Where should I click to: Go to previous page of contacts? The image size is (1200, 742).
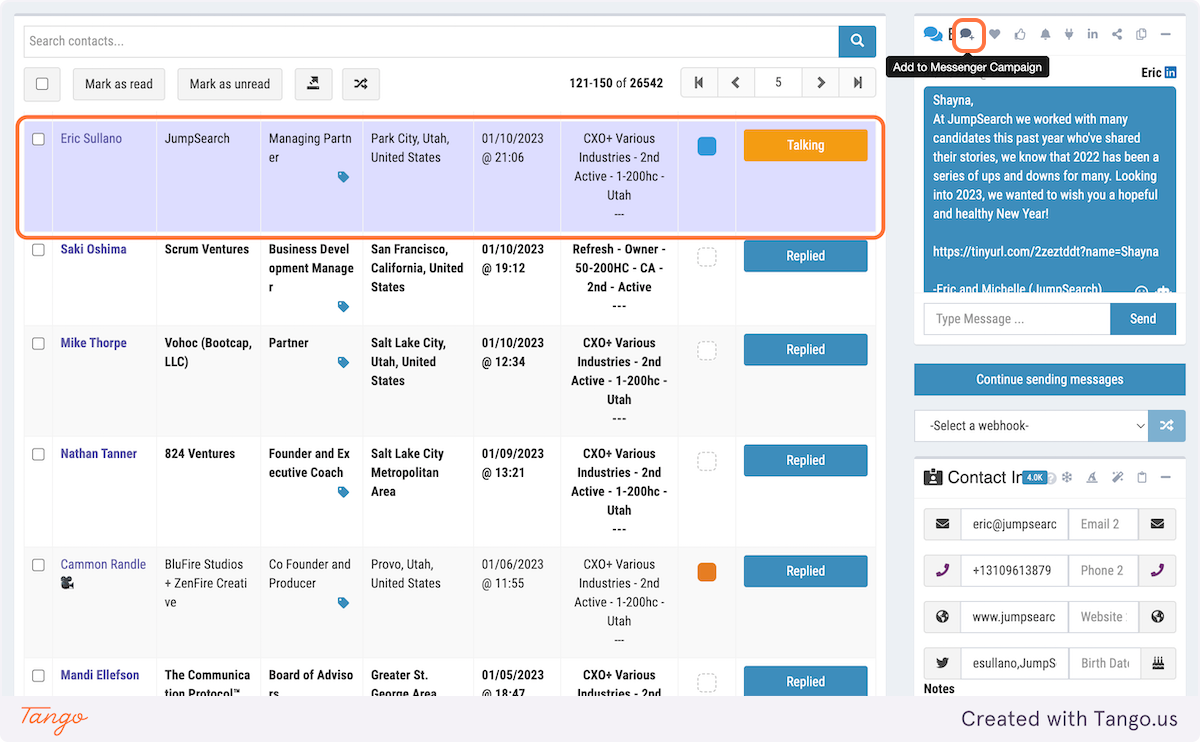point(736,83)
